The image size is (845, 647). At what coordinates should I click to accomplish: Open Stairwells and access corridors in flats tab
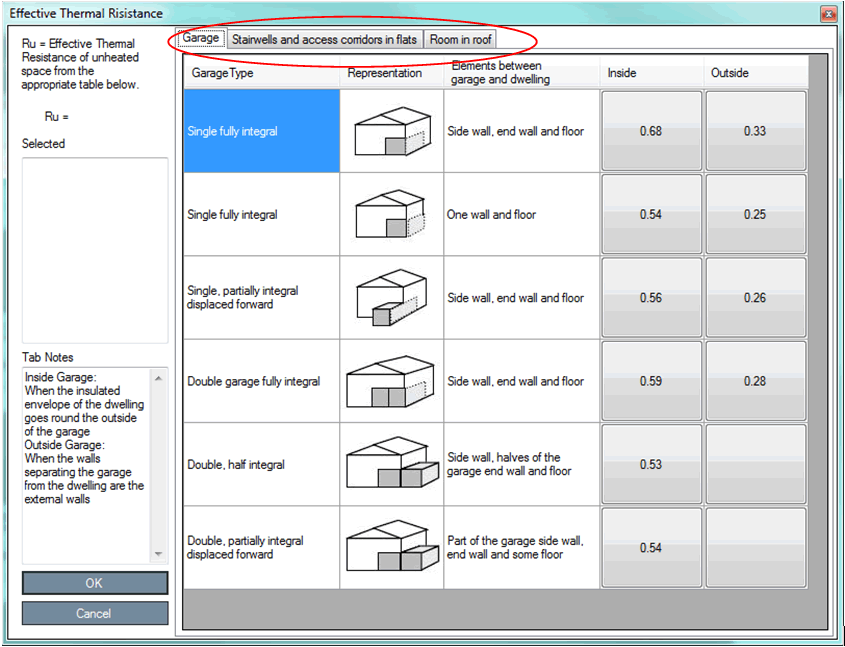(x=324, y=39)
